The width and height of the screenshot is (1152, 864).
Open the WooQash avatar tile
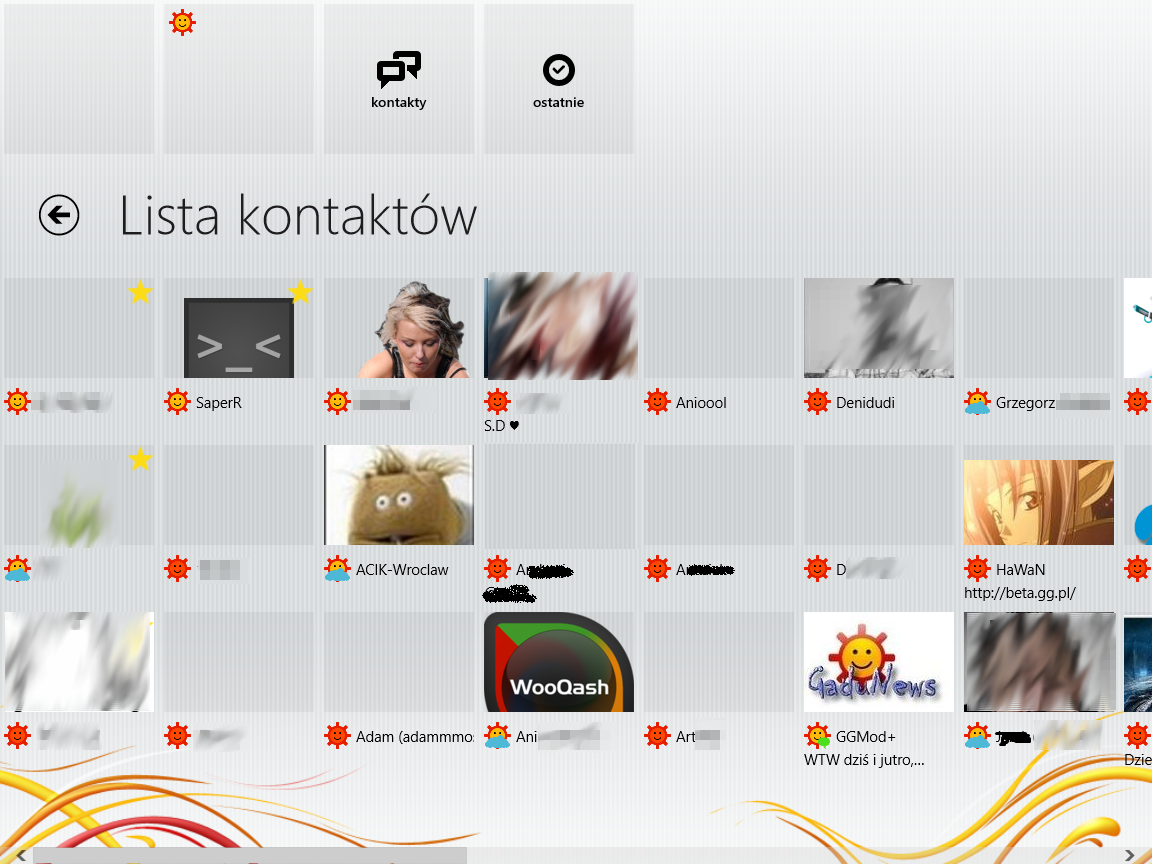(558, 662)
